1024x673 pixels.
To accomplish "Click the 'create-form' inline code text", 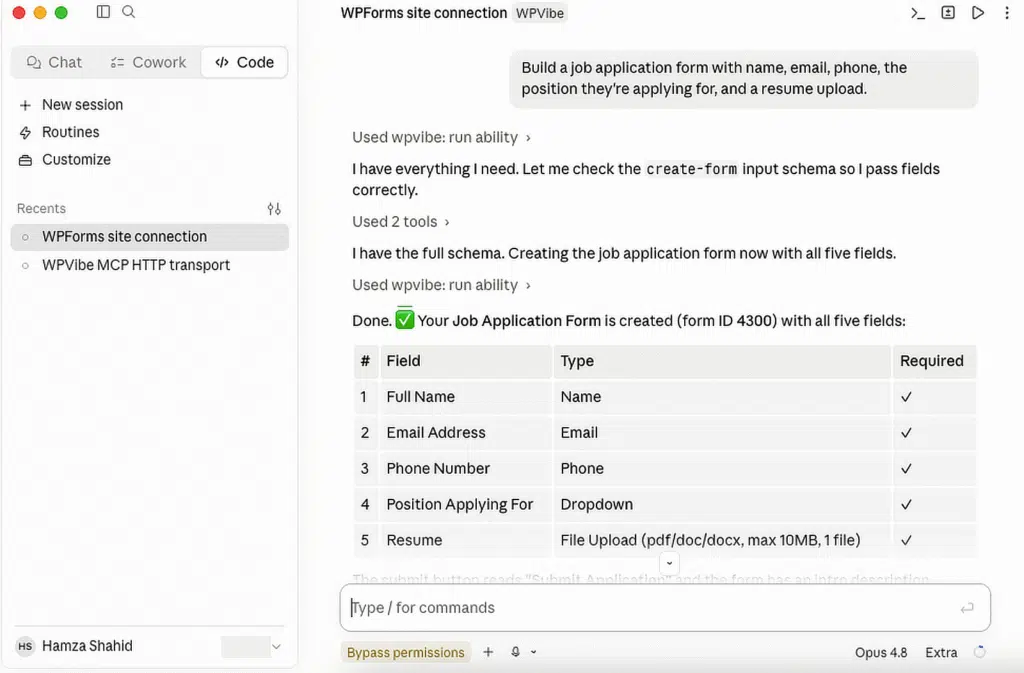I will click(692, 169).
